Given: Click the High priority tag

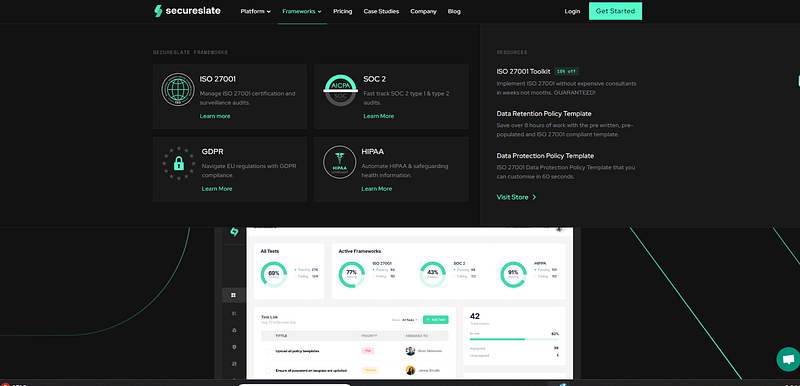Looking at the screenshot, I should [368, 351].
